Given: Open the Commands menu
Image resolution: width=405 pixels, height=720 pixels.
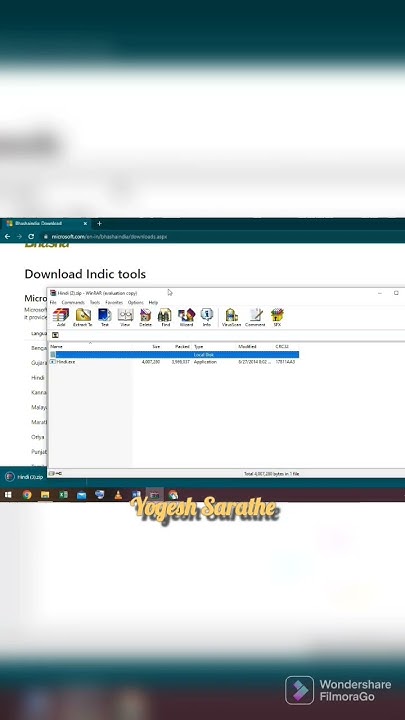Looking at the screenshot, I should tap(73, 303).
